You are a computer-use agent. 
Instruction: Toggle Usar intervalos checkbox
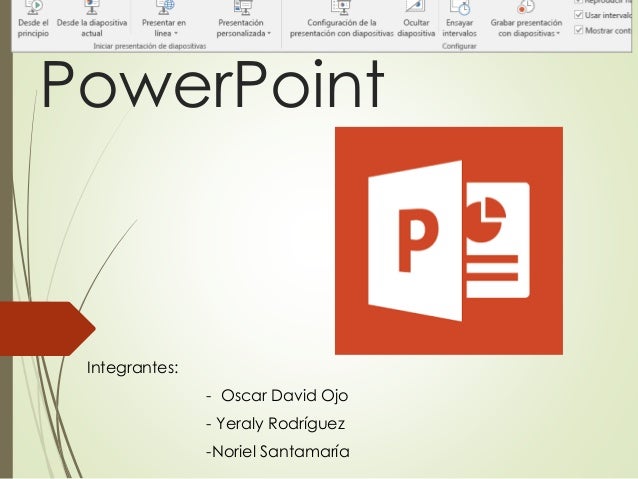[x=579, y=15]
